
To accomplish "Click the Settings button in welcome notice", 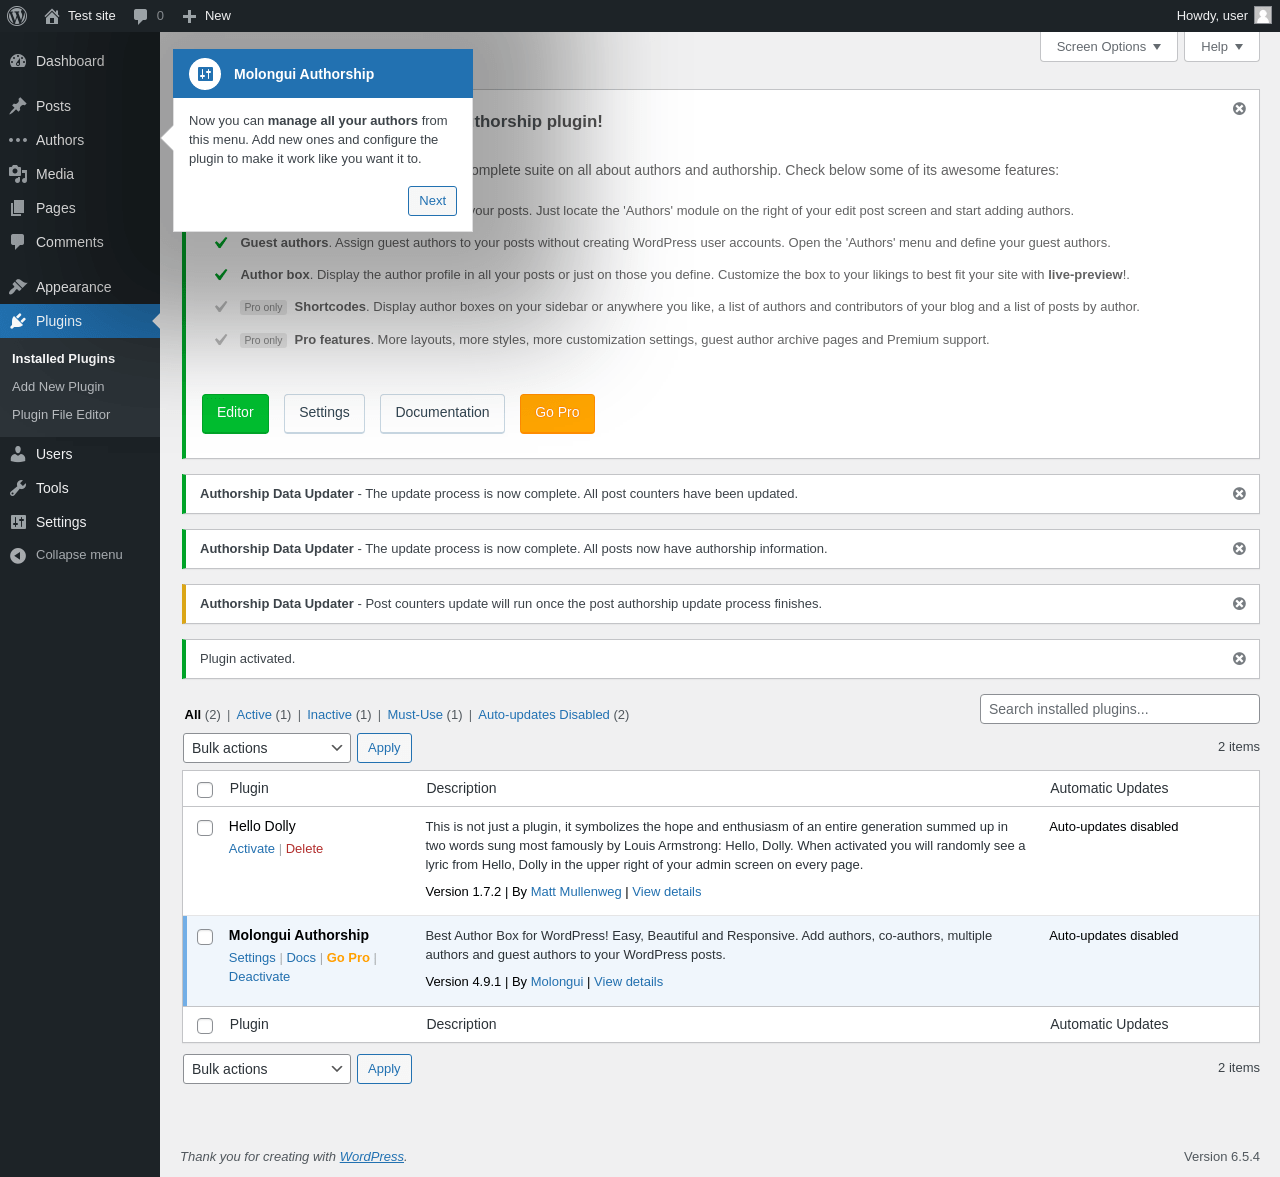I will point(324,413).
